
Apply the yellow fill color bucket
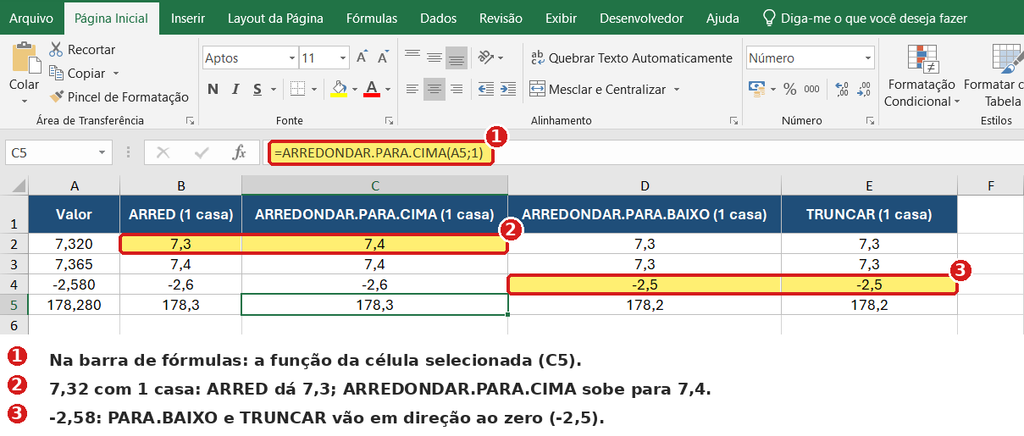click(338, 89)
